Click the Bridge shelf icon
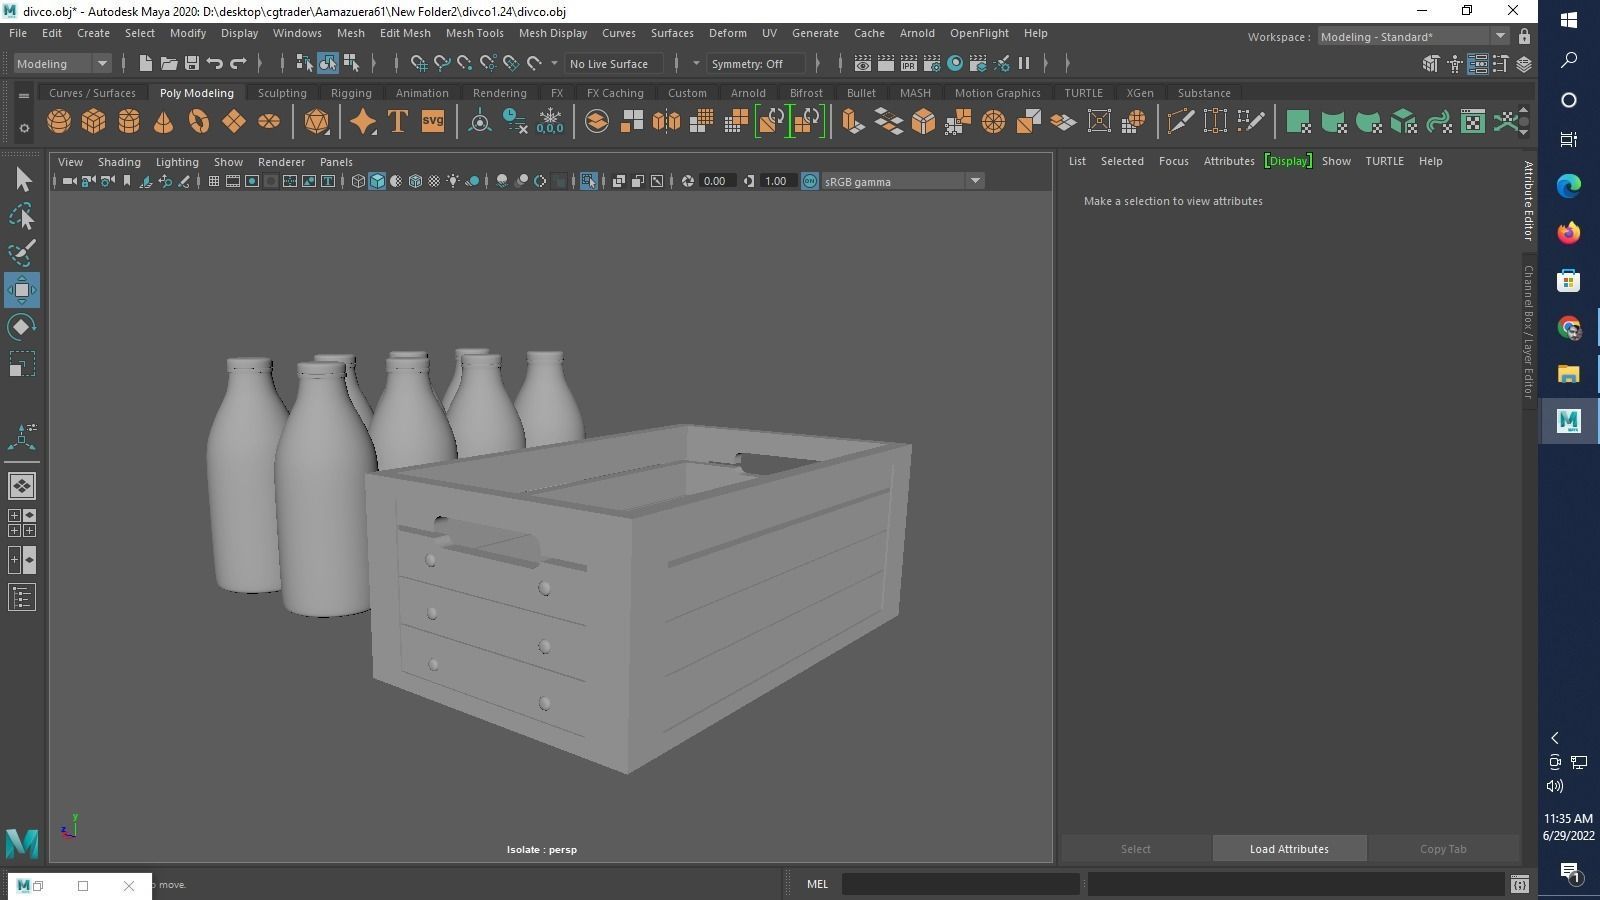 coord(888,122)
